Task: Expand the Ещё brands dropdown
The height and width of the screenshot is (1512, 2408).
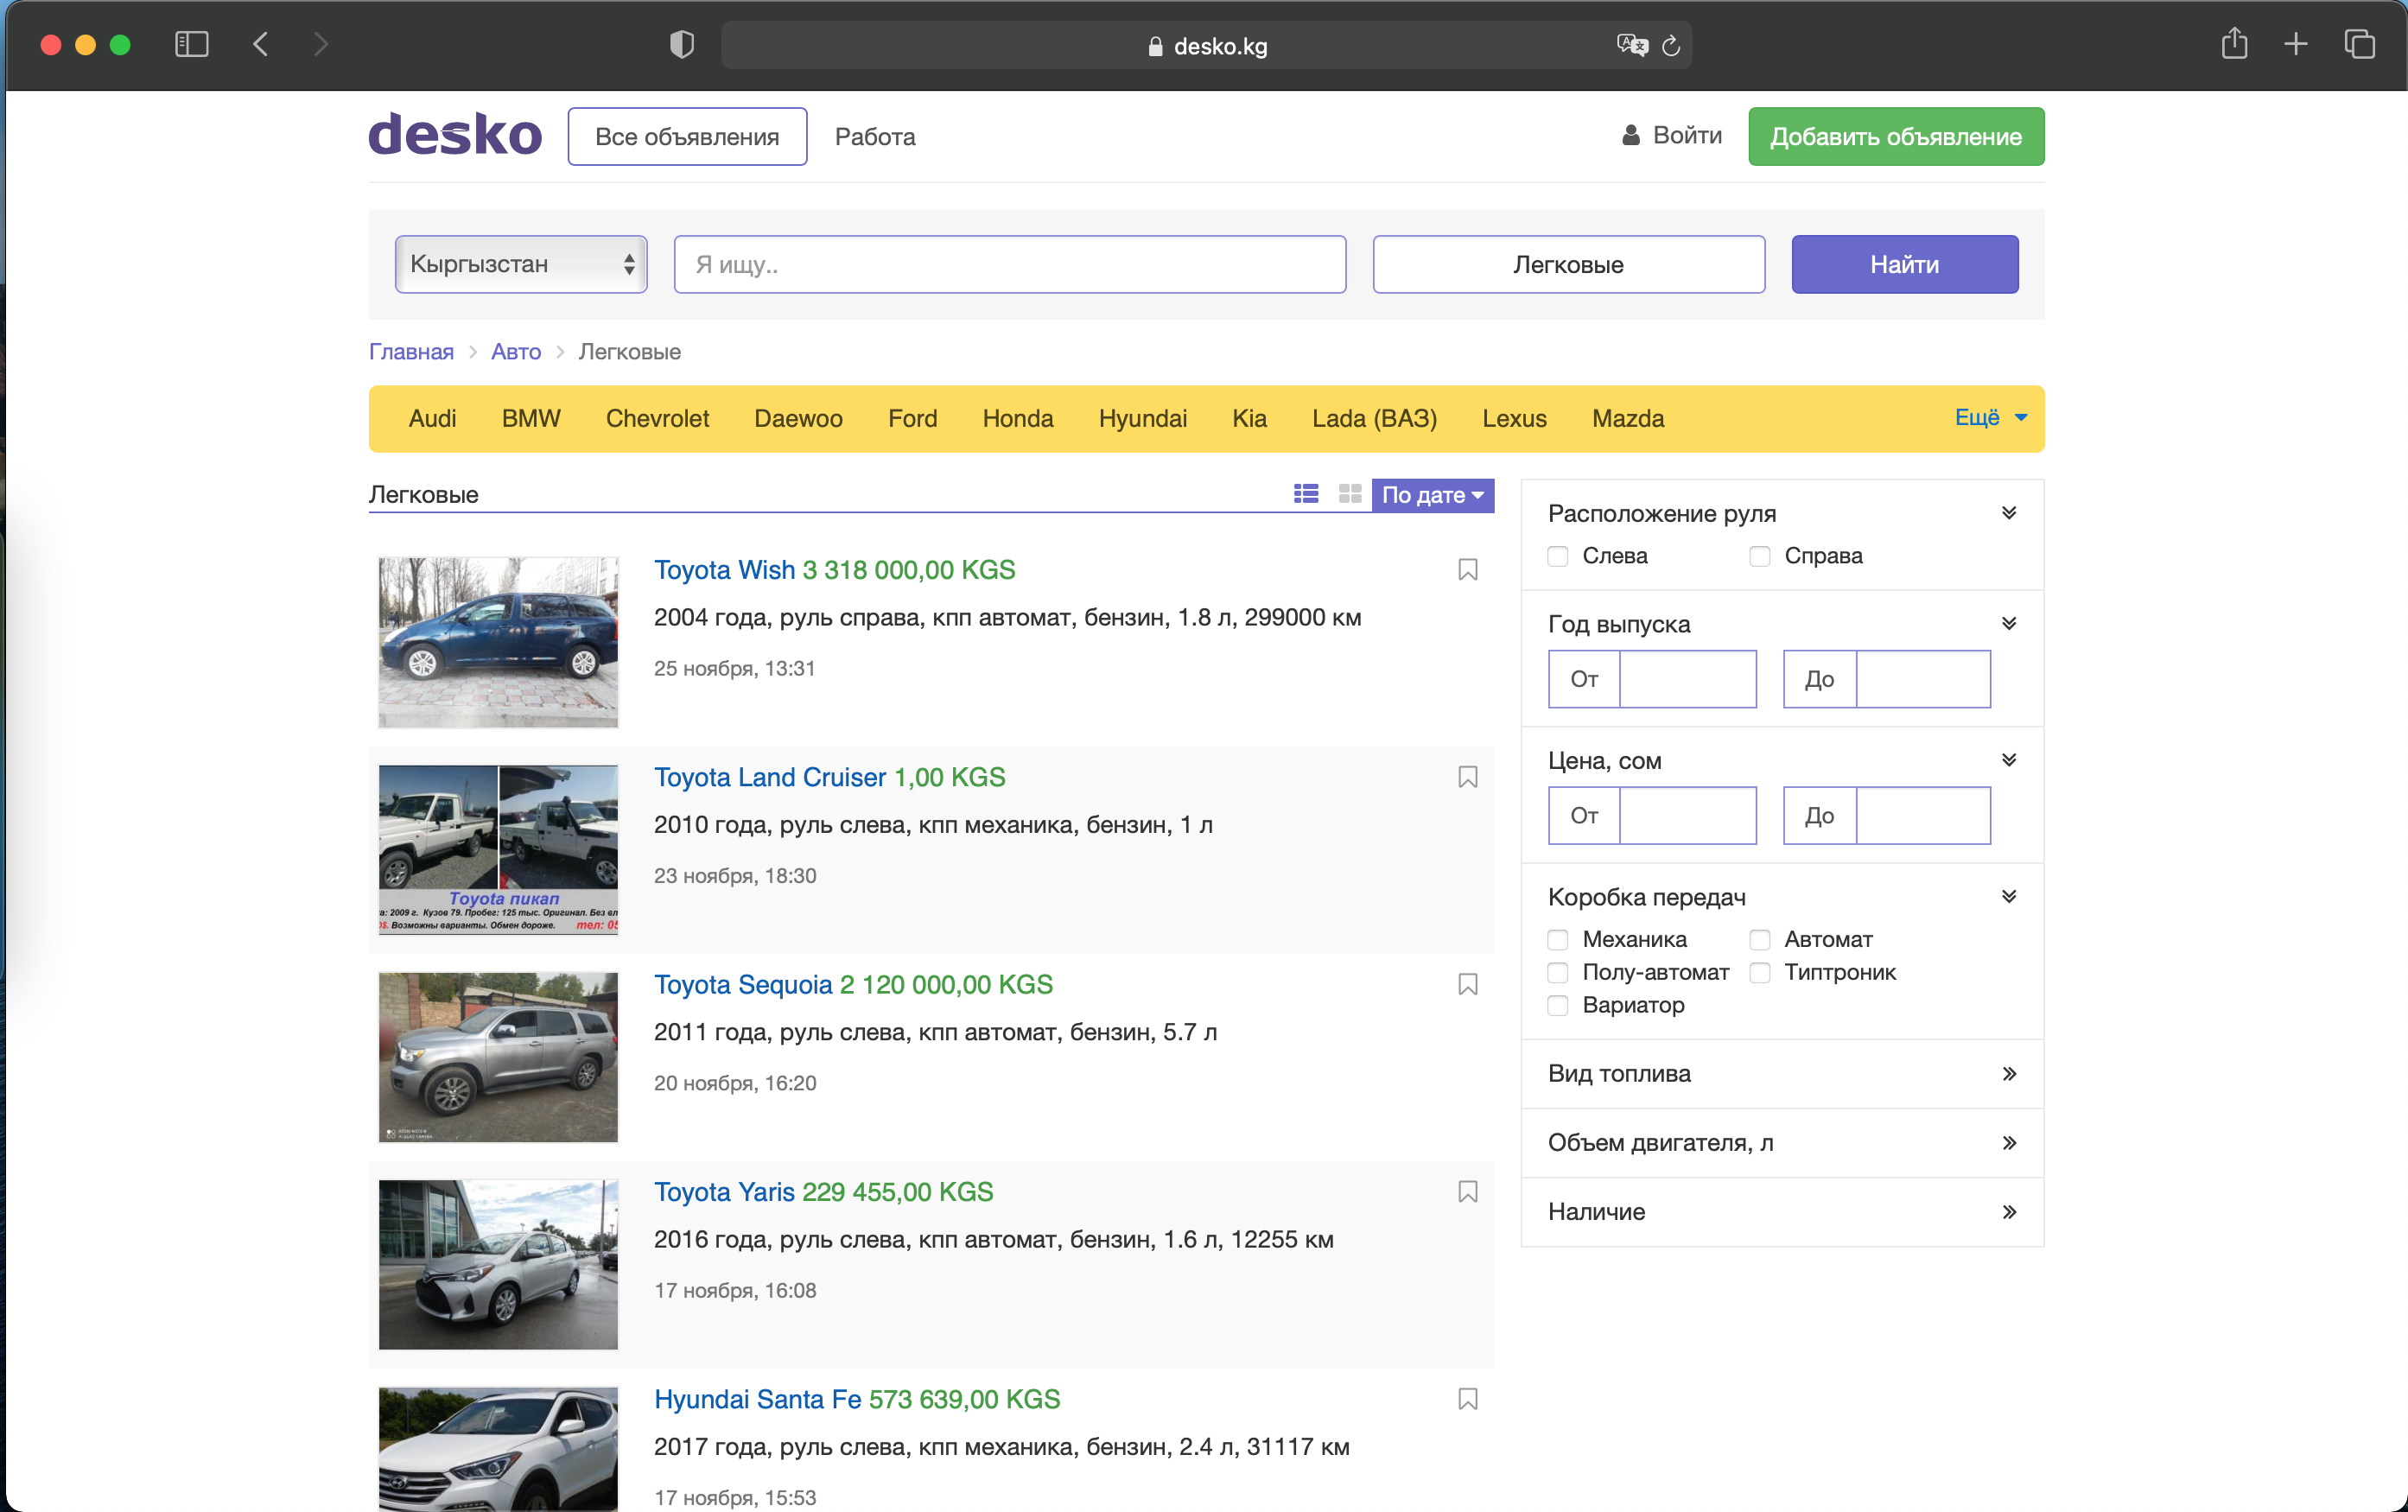Action: click(x=1990, y=418)
